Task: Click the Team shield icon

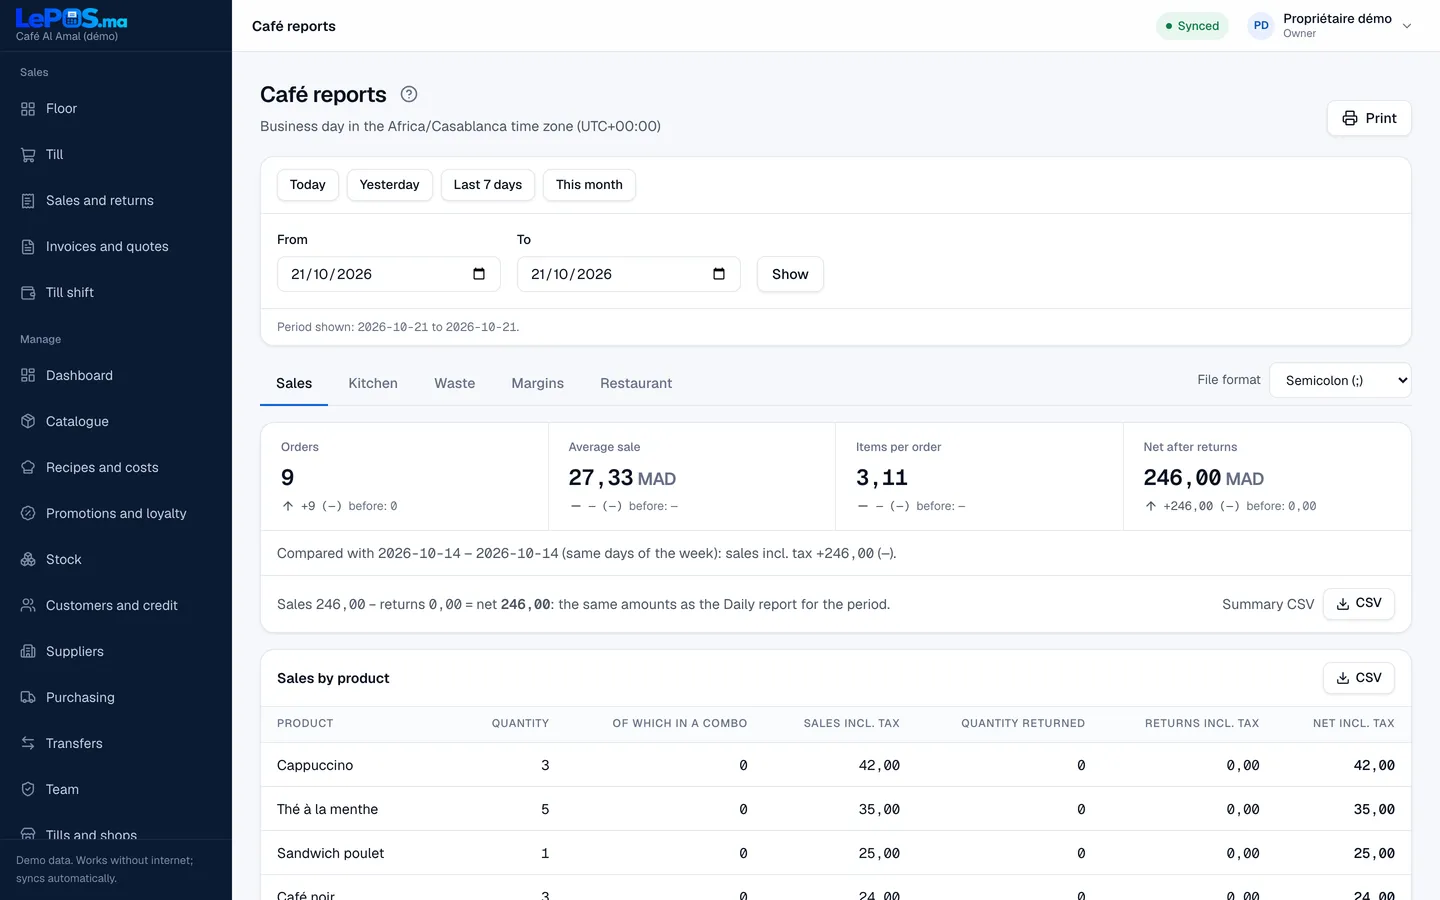Action: click(28, 790)
